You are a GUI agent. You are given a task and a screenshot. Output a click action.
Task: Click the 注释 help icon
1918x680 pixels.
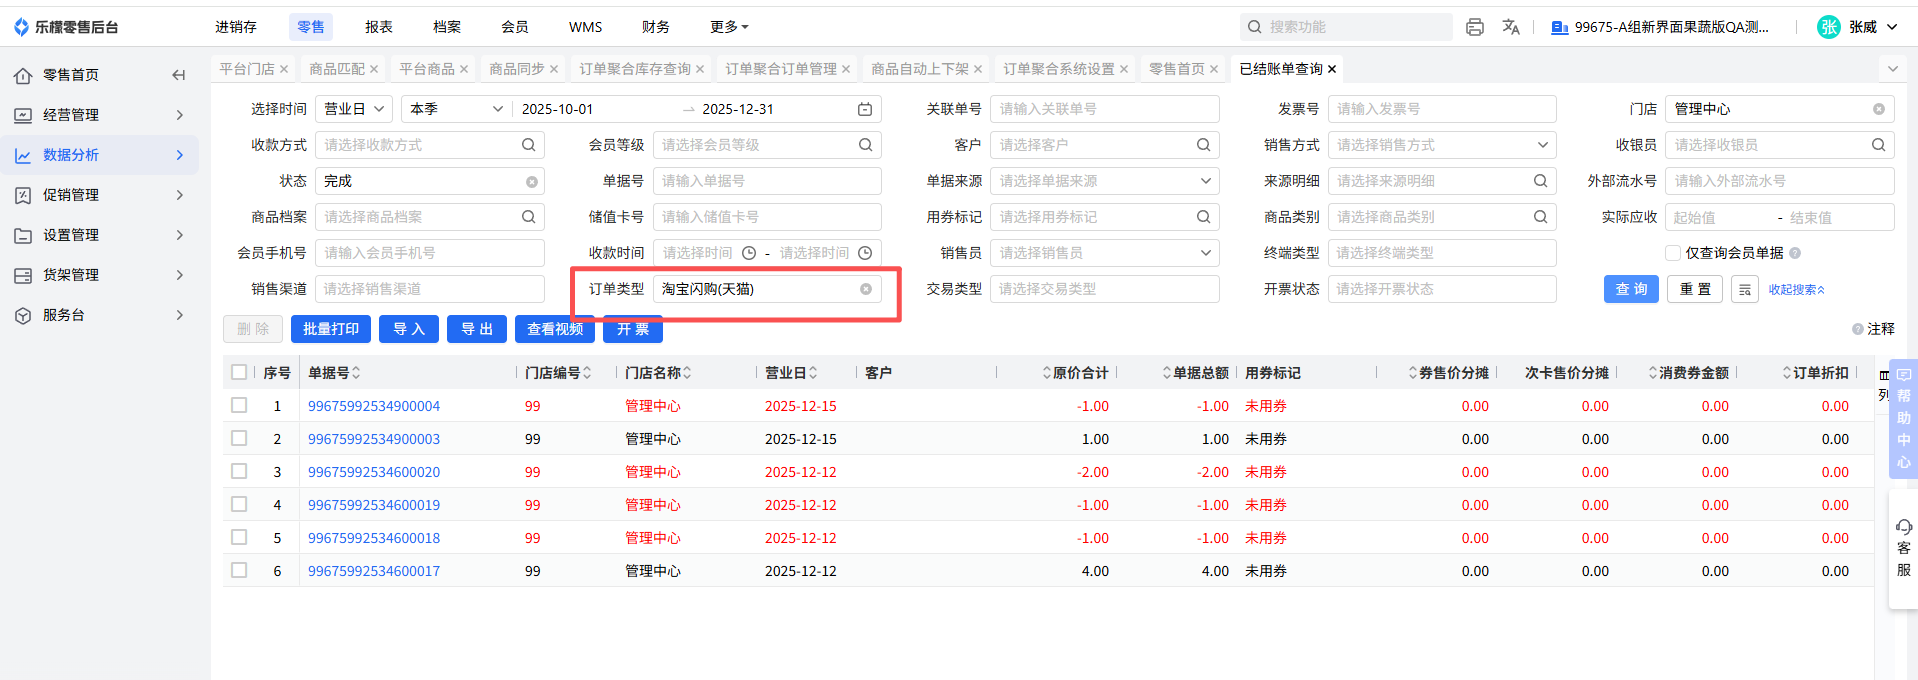coord(1858,329)
